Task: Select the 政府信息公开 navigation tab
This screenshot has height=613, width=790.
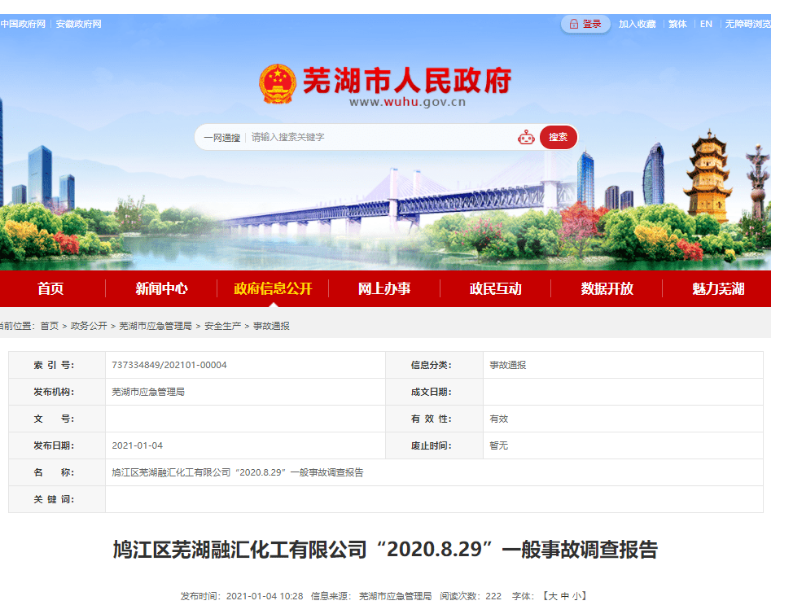Action: point(273,289)
